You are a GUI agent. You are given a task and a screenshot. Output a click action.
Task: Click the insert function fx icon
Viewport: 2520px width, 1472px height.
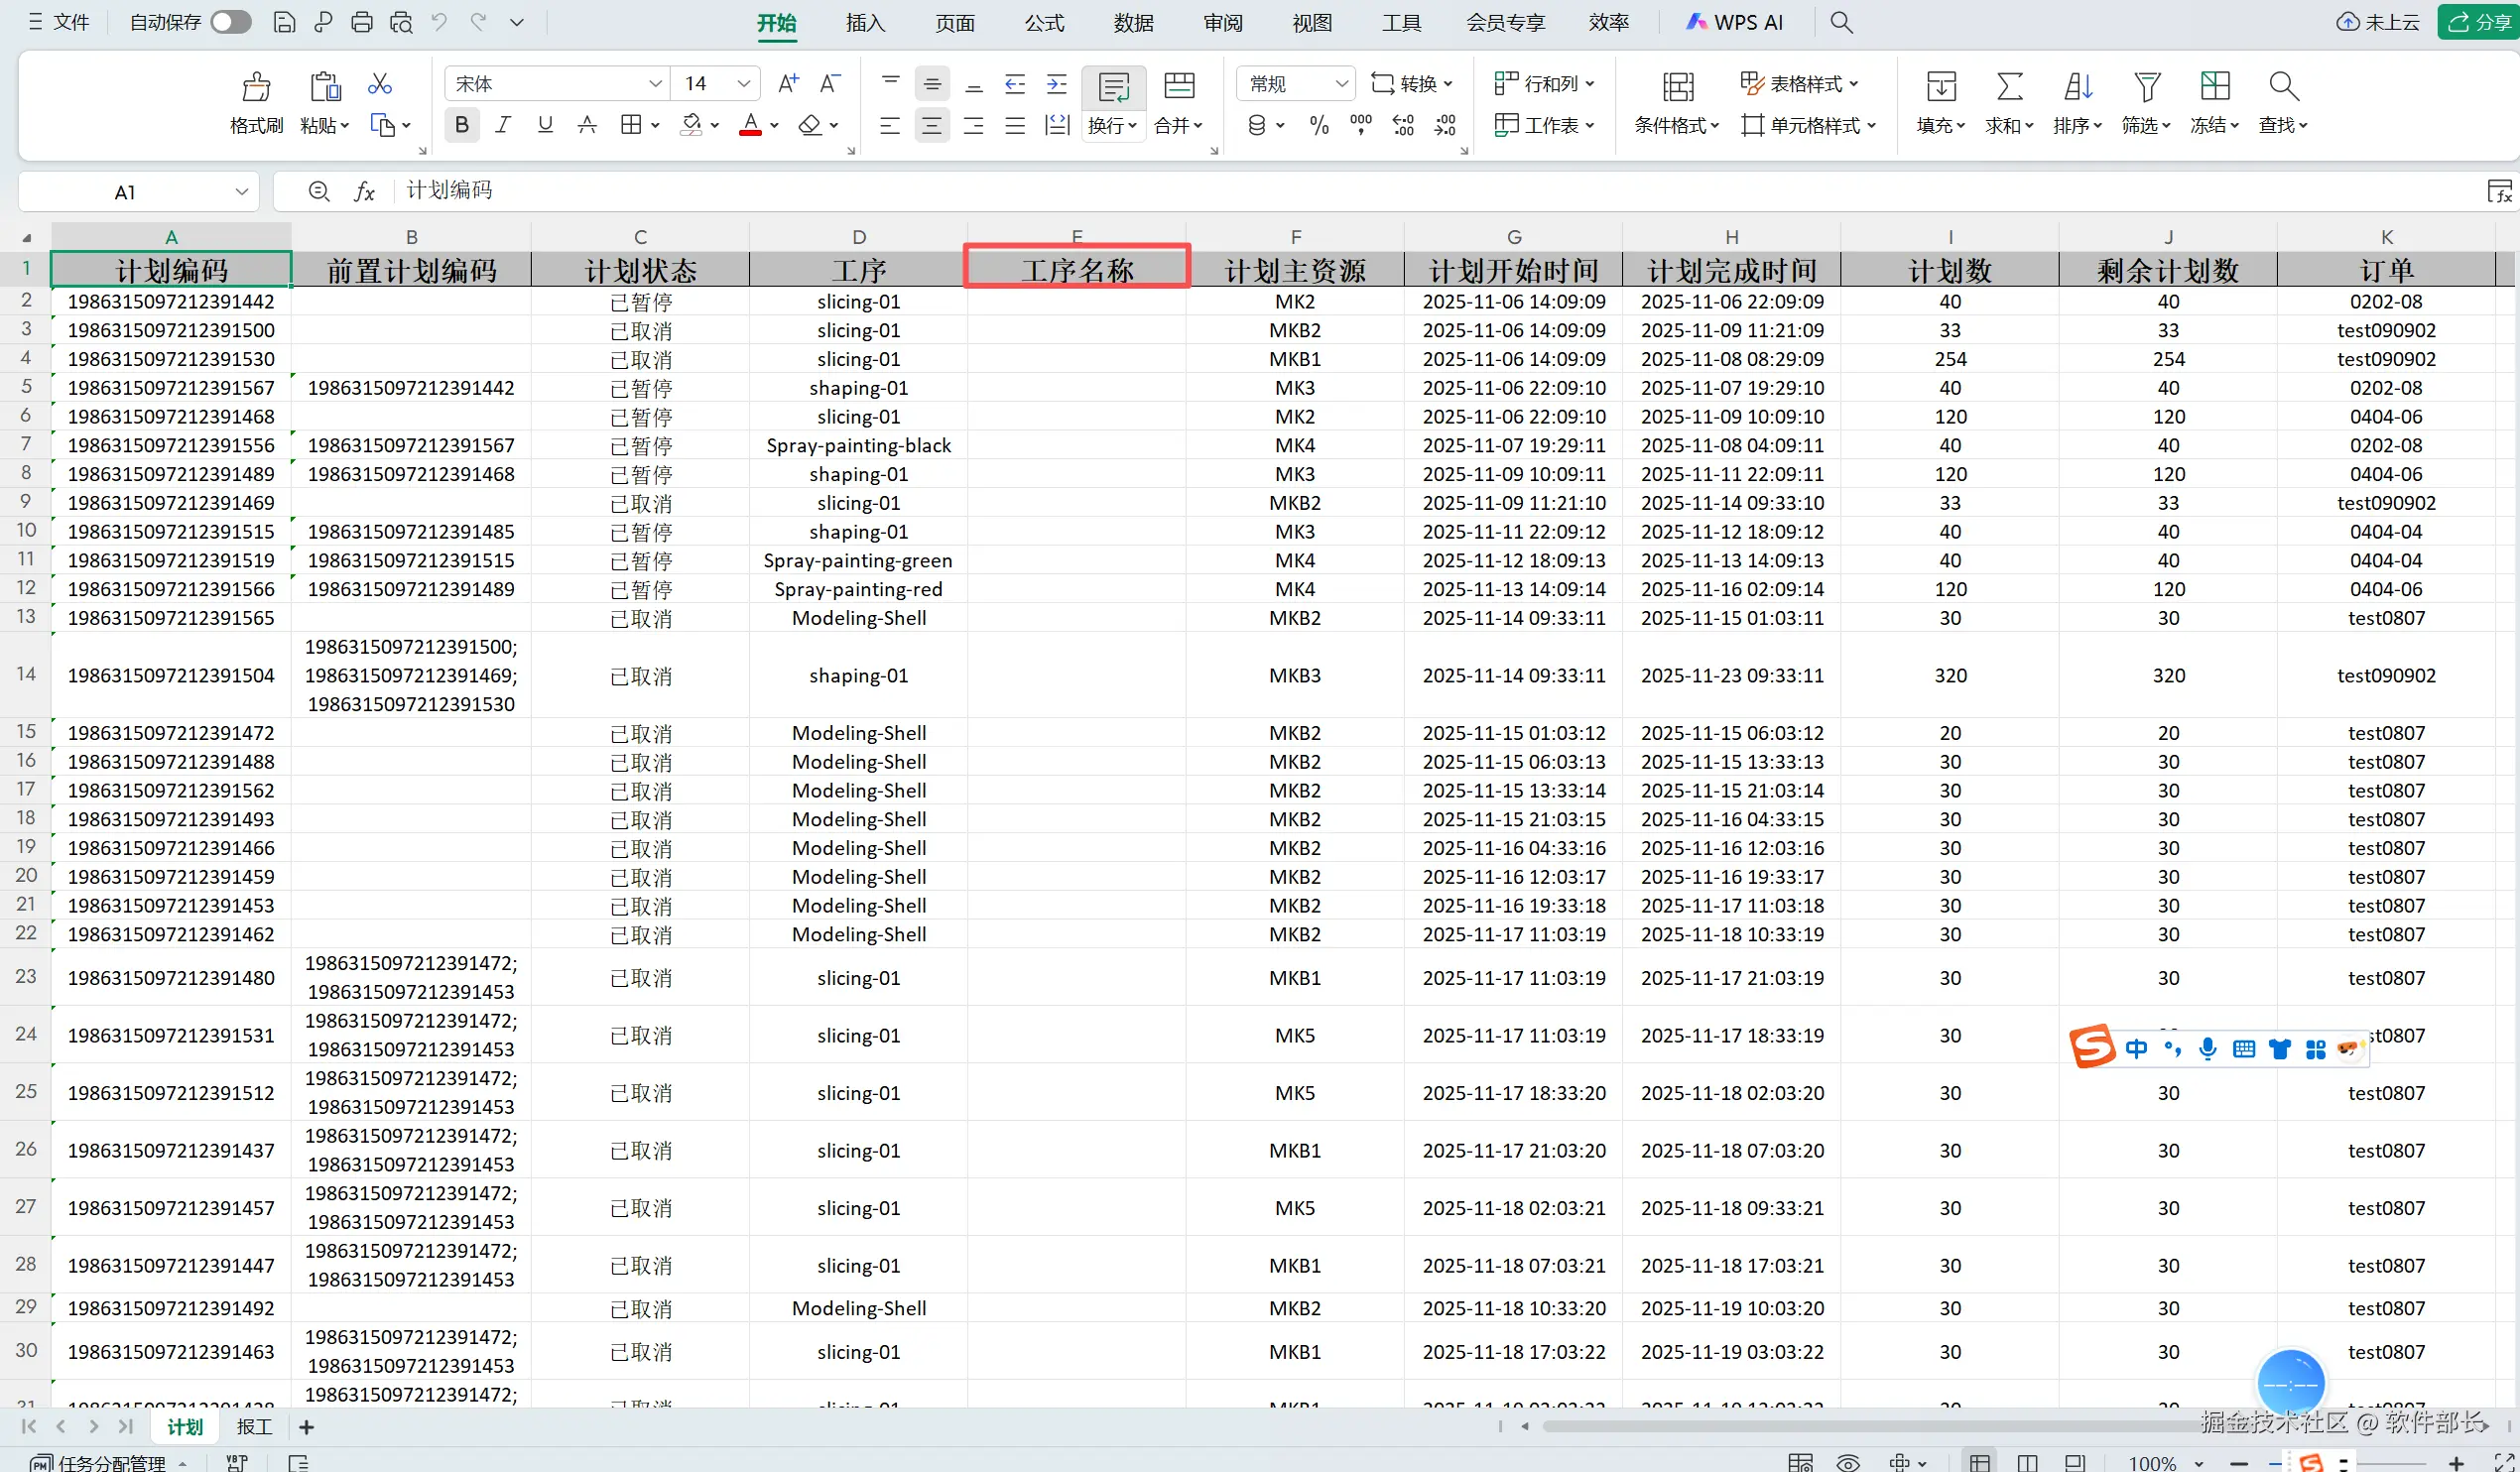pos(364,191)
